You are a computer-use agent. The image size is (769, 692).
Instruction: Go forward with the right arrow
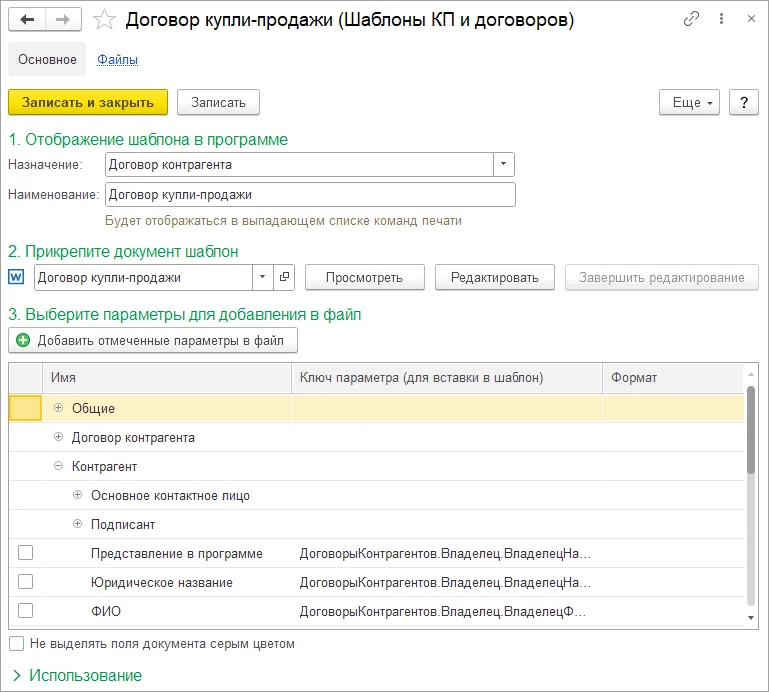(x=63, y=20)
